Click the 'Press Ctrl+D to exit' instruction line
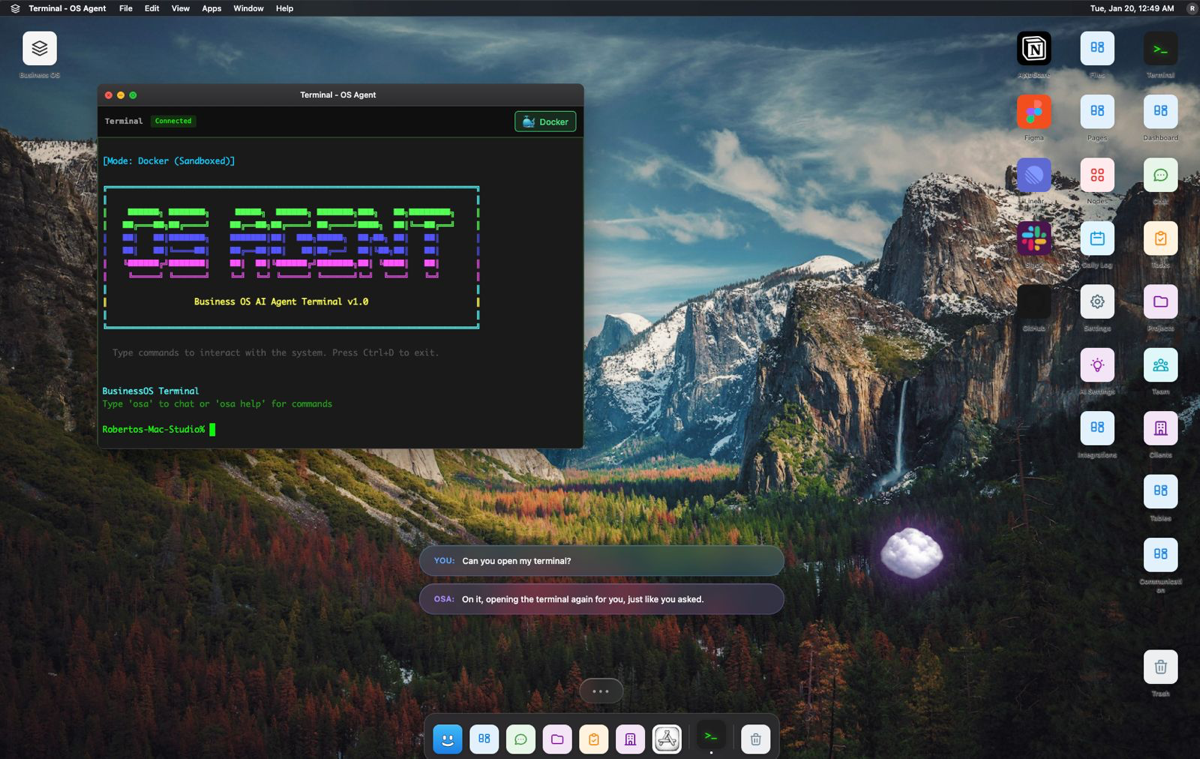The height and width of the screenshot is (759, 1200). tap(275, 353)
